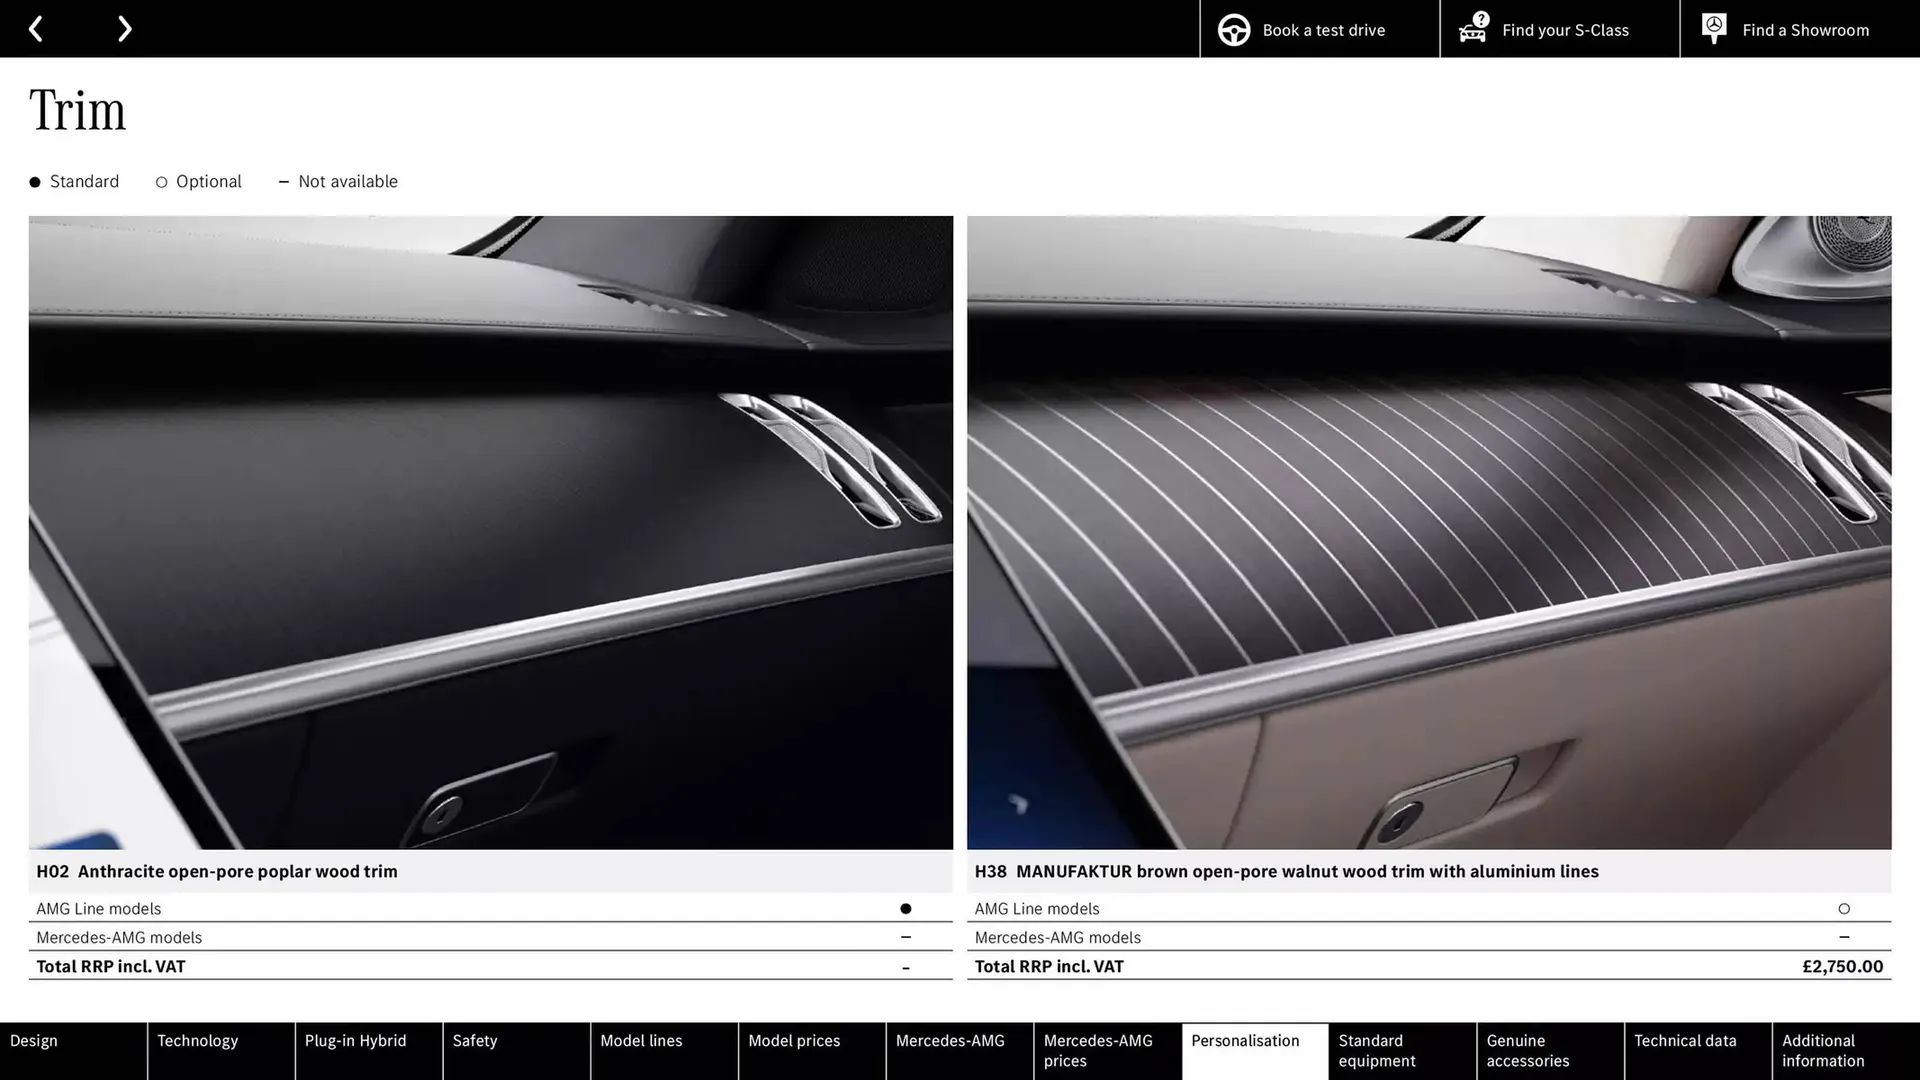Image resolution: width=1920 pixels, height=1080 pixels.
Task: Select the Standard marker for H02 AMG Line models
Action: tap(906, 908)
